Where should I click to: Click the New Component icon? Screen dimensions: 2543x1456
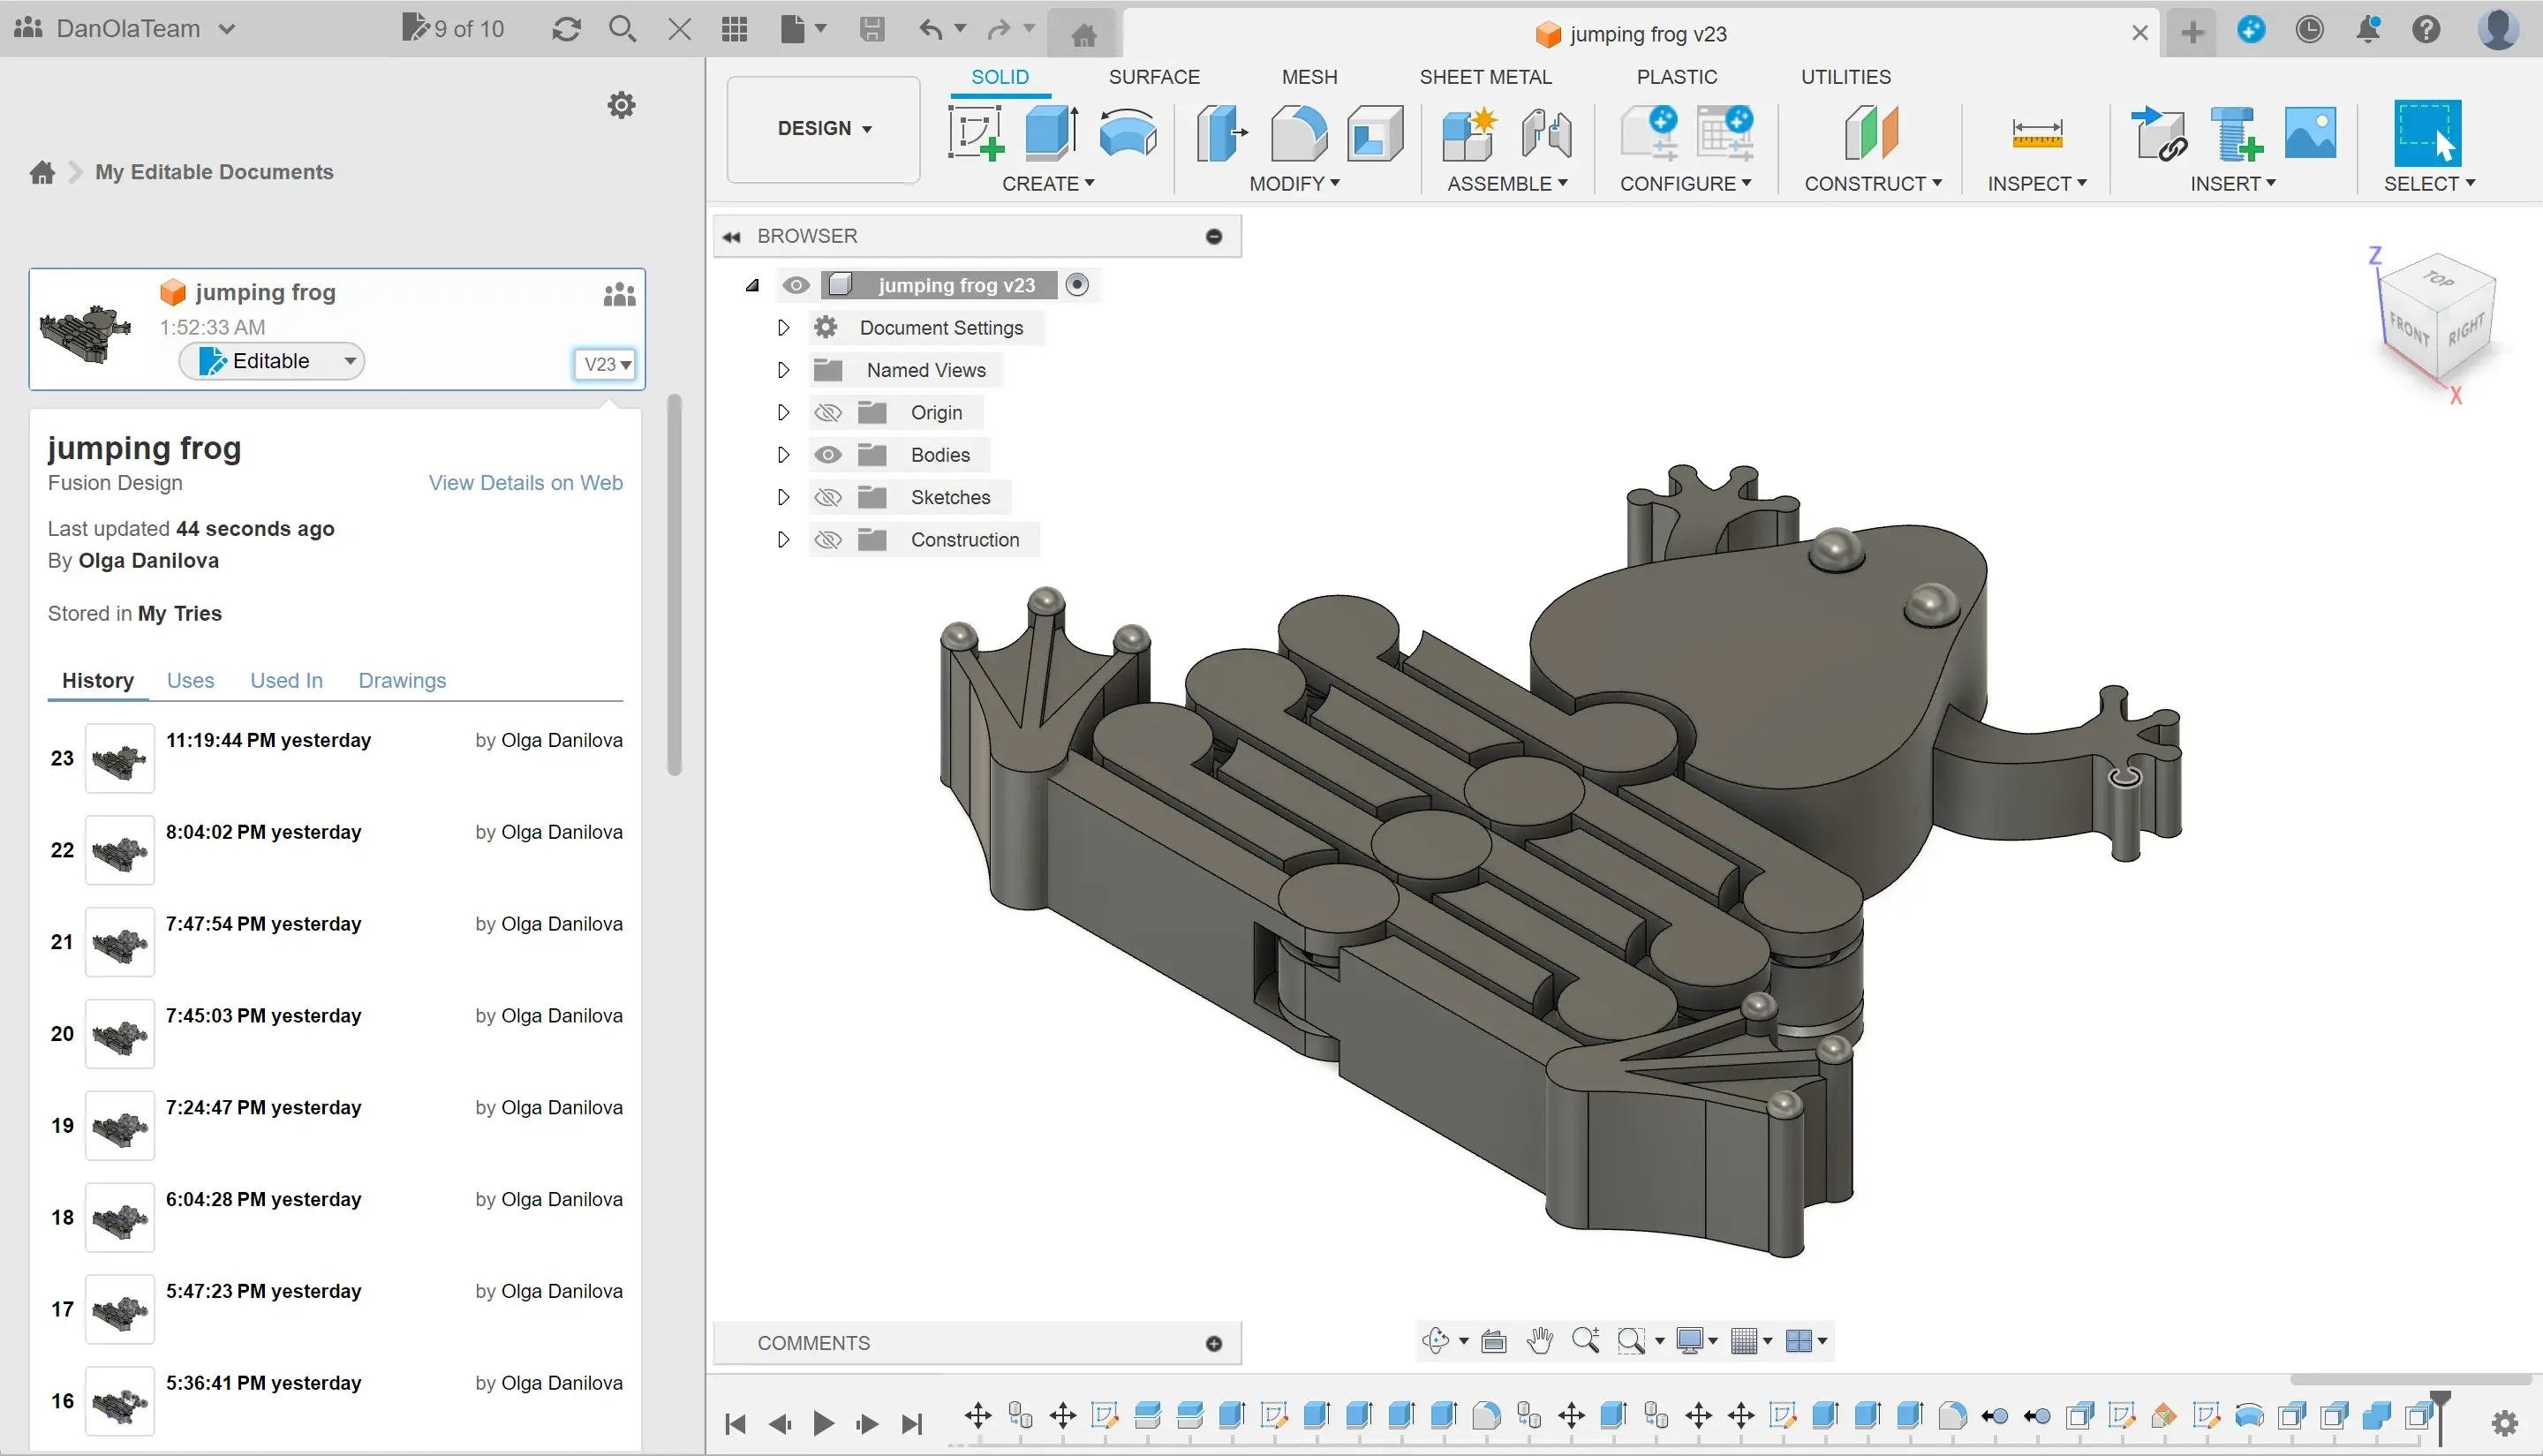pyautogui.click(x=1469, y=133)
